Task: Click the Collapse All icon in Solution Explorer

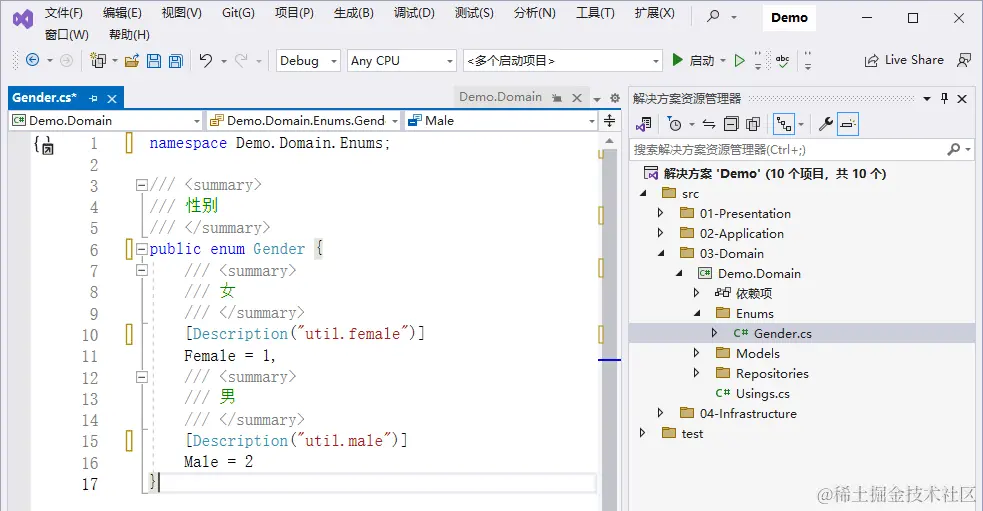Action: click(731, 124)
